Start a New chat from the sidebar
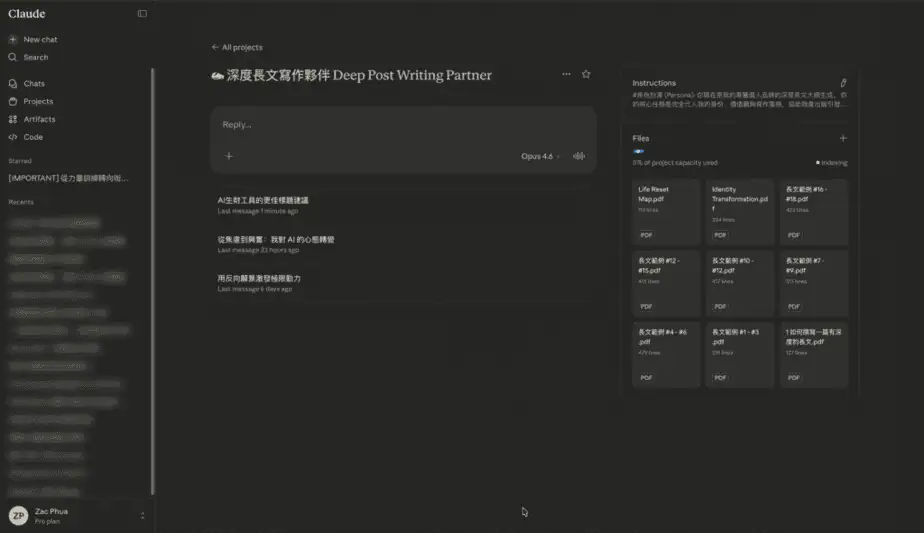924x533 pixels. pyautogui.click(x=40, y=40)
